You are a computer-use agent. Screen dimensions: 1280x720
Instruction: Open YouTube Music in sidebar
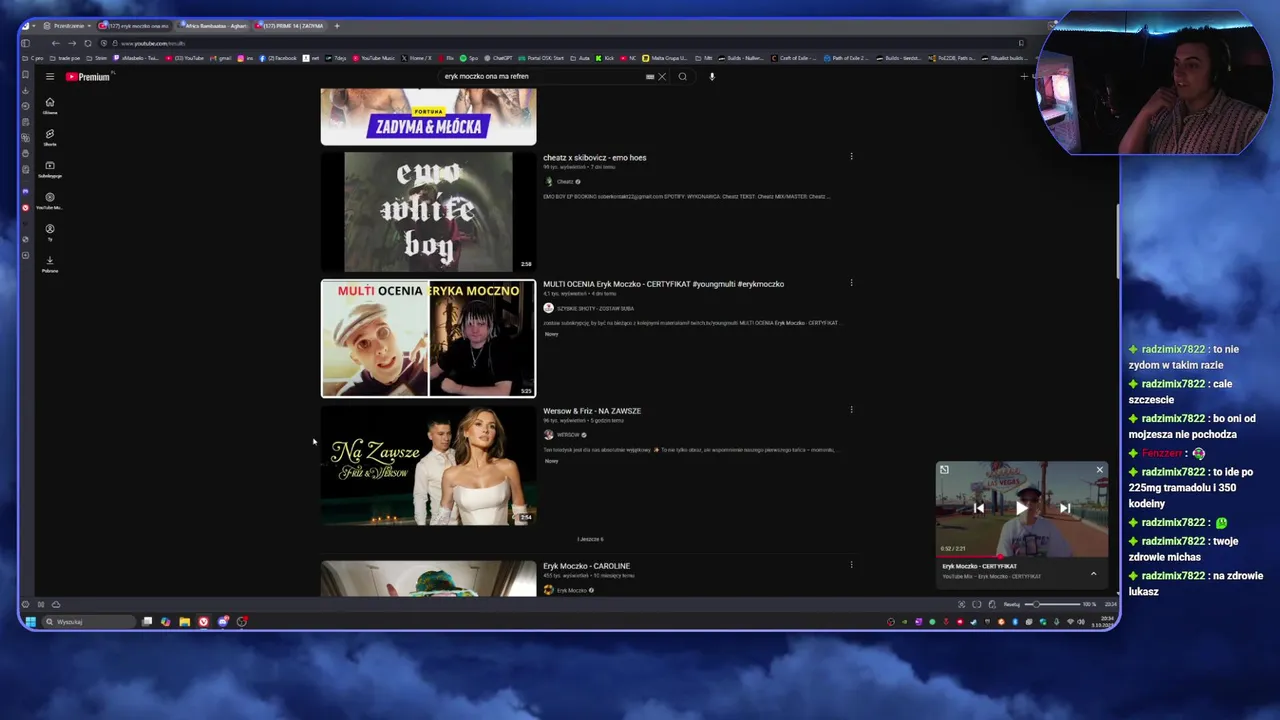[50, 200]
